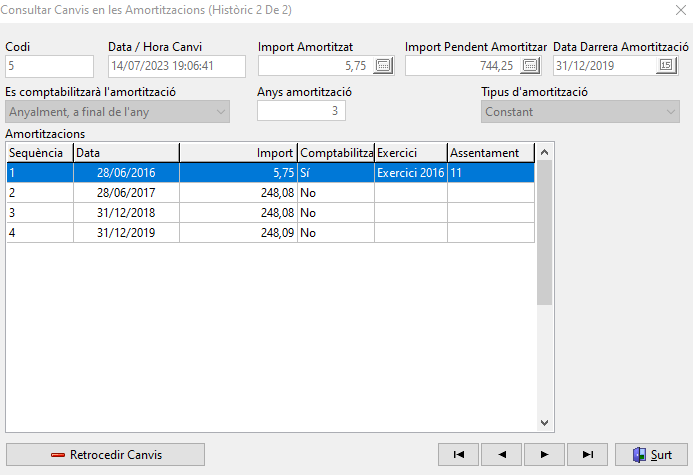Select row with date 28/06/2017

click(270, 193)
